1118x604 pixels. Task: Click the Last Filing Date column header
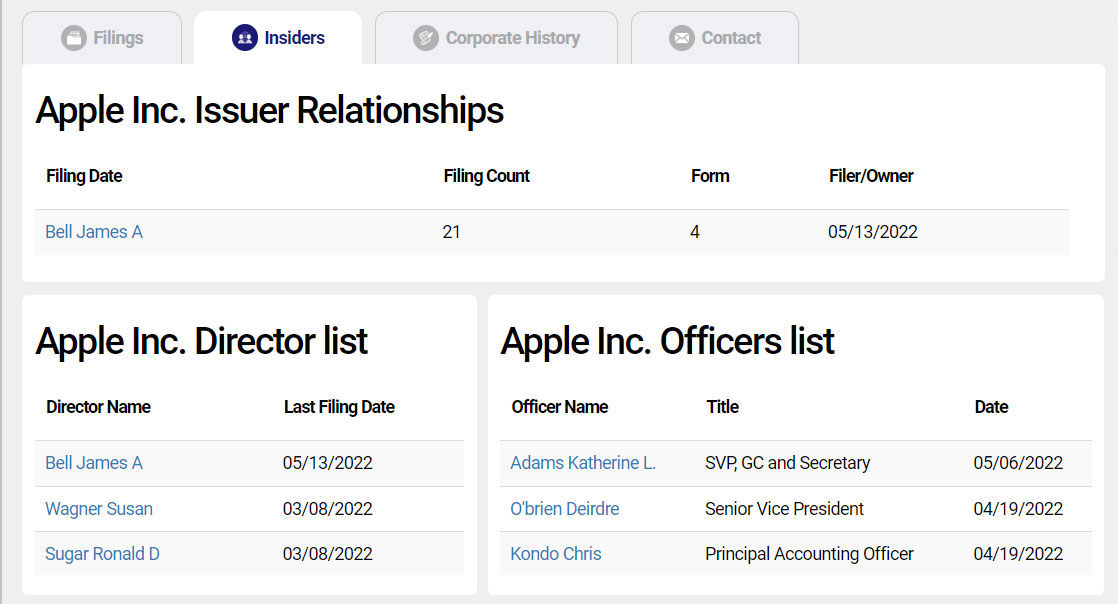coord(339,407)
